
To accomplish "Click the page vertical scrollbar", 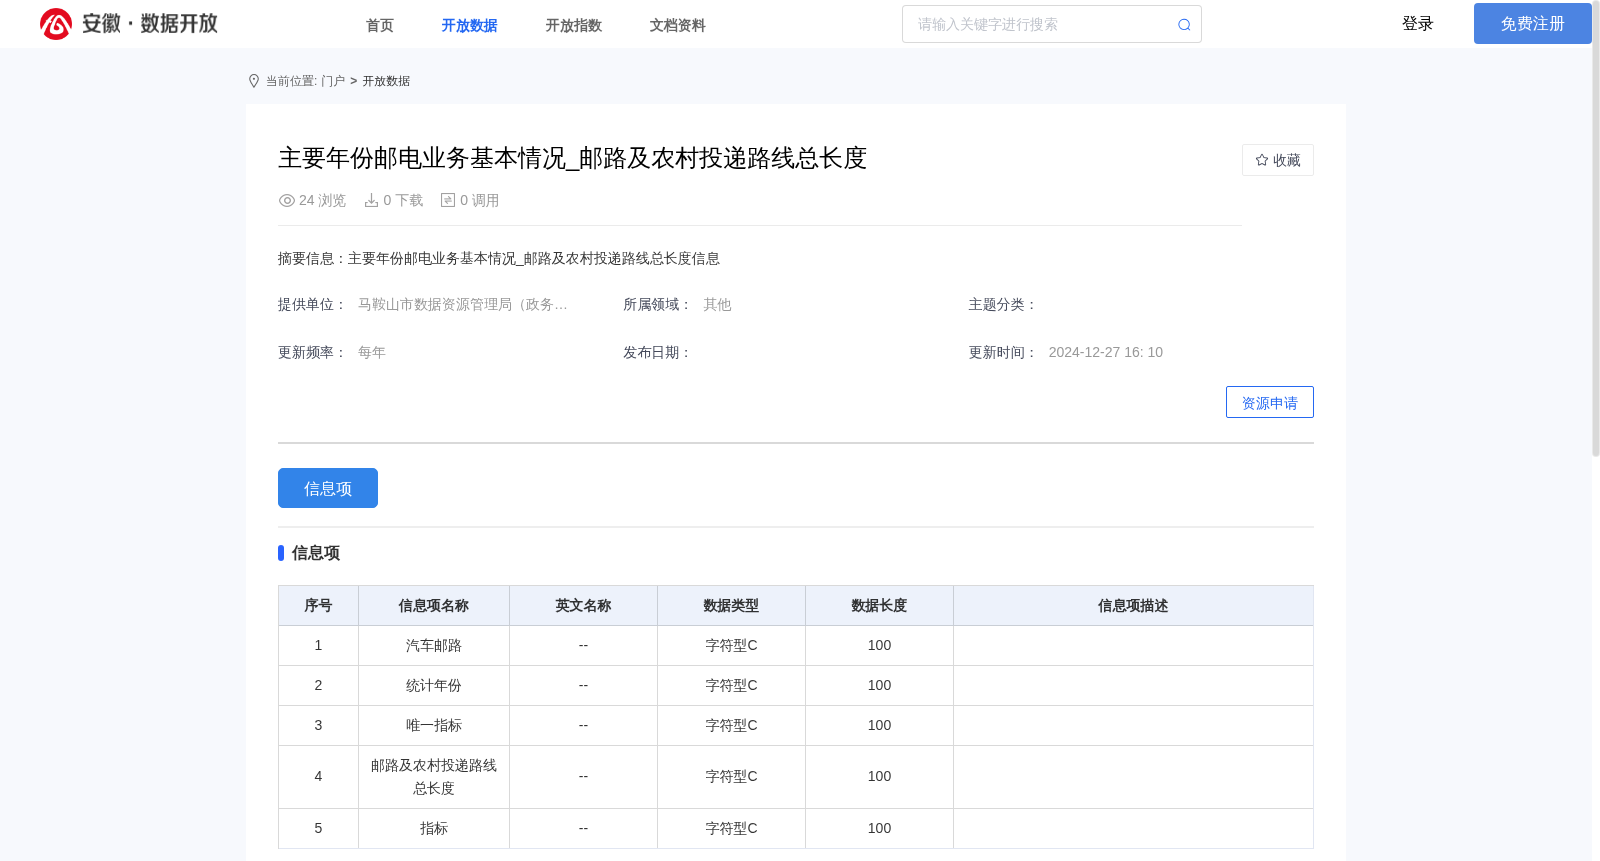I will (x=1595, y=229).
